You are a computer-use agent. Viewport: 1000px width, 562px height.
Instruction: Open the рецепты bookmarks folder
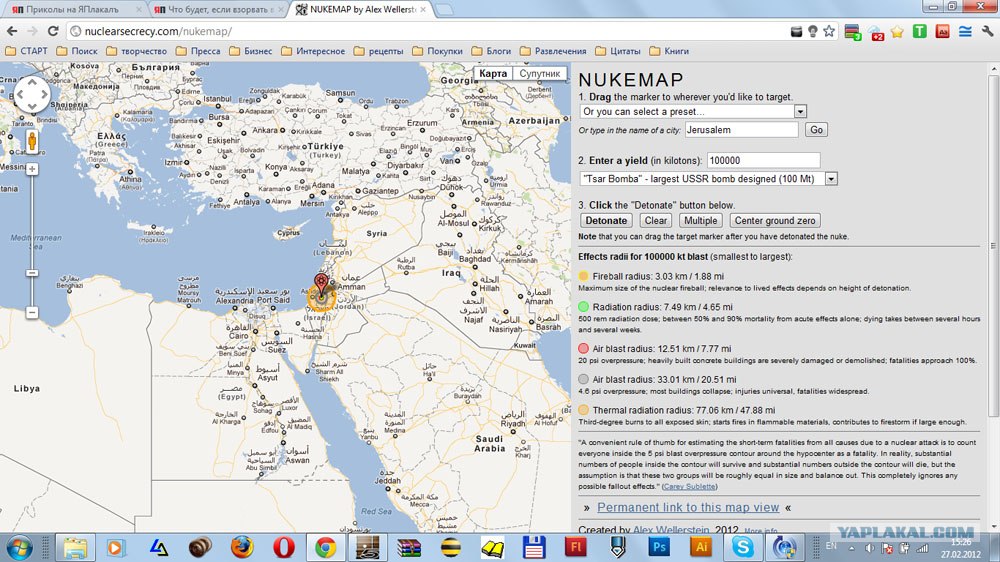pos(378,51)
